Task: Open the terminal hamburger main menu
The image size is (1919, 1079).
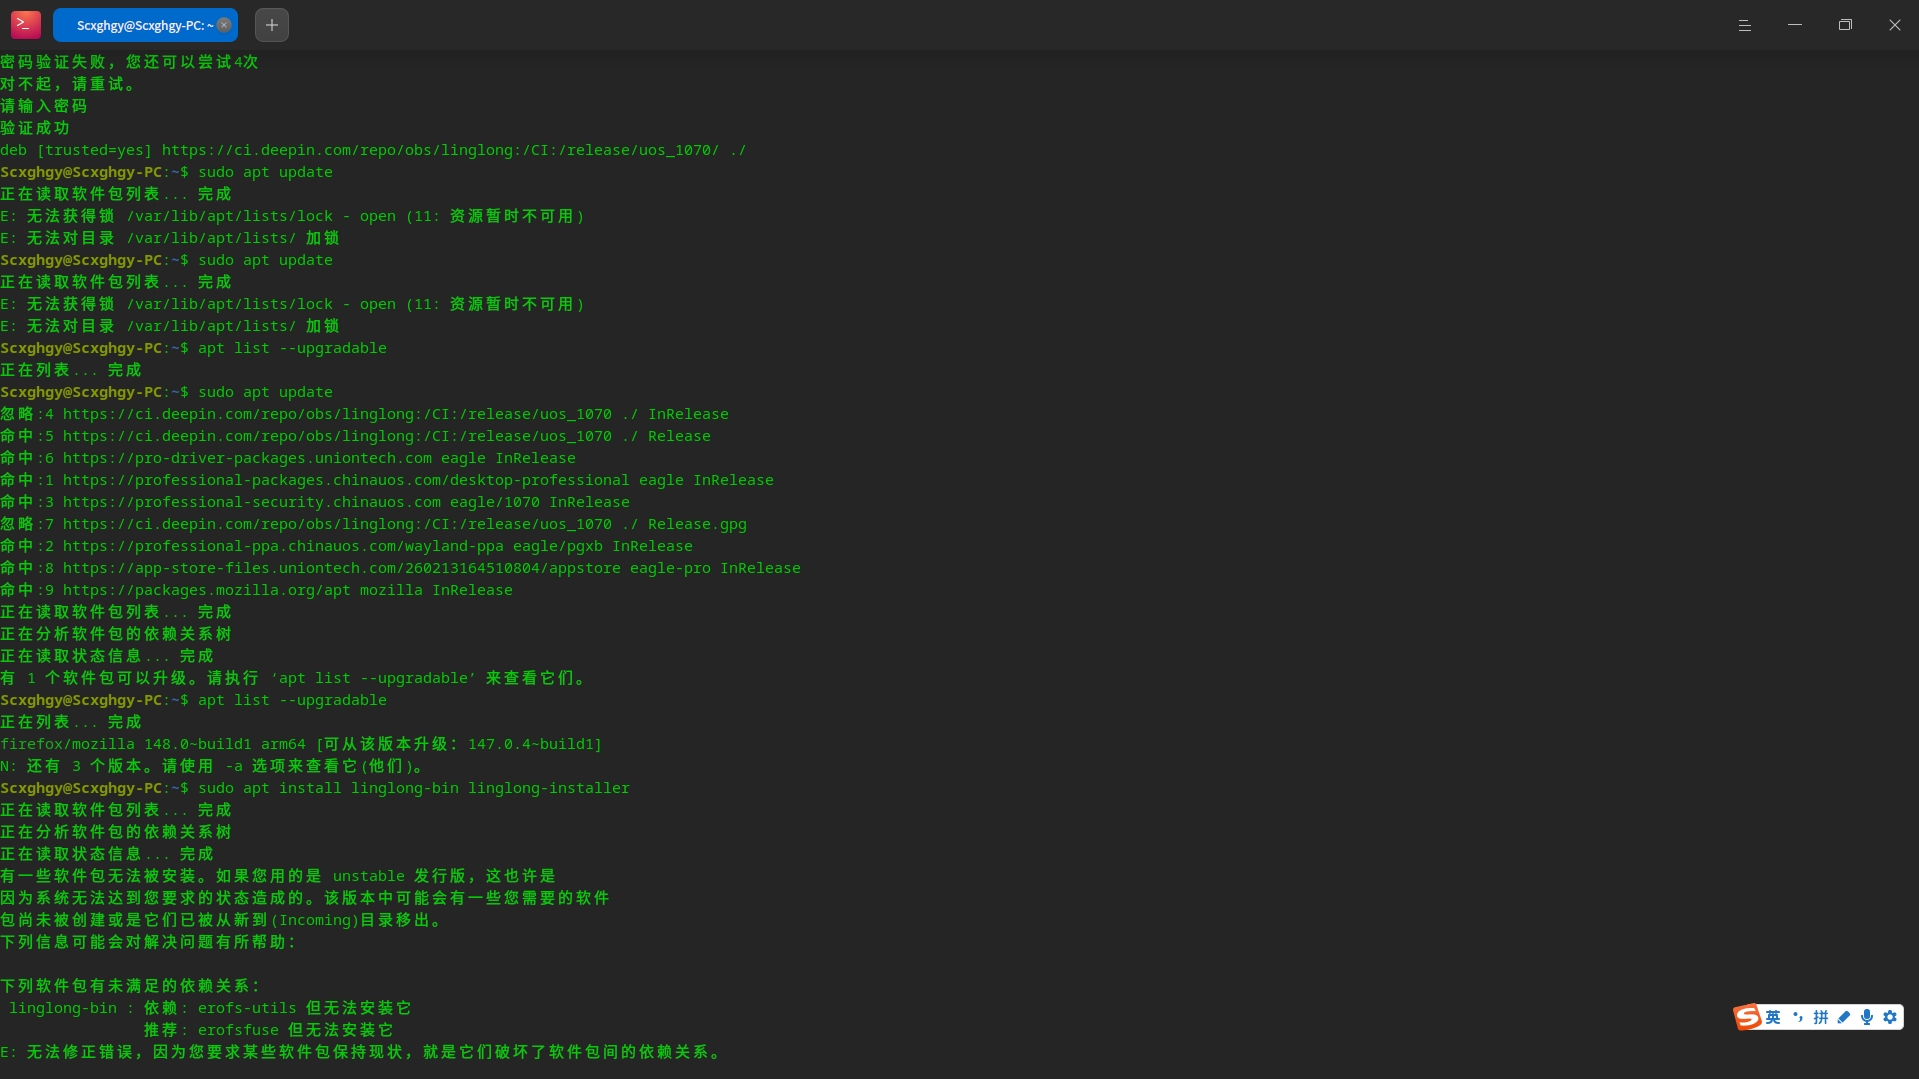Action: [x=1745, y=25]
